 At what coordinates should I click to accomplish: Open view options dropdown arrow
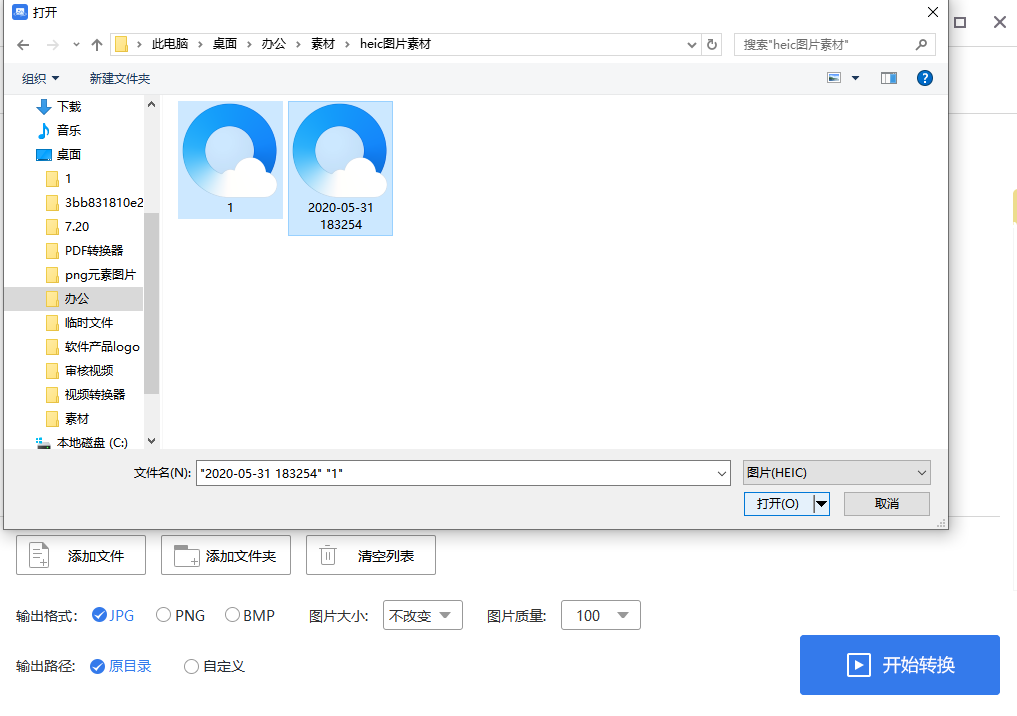click(855, 78)
